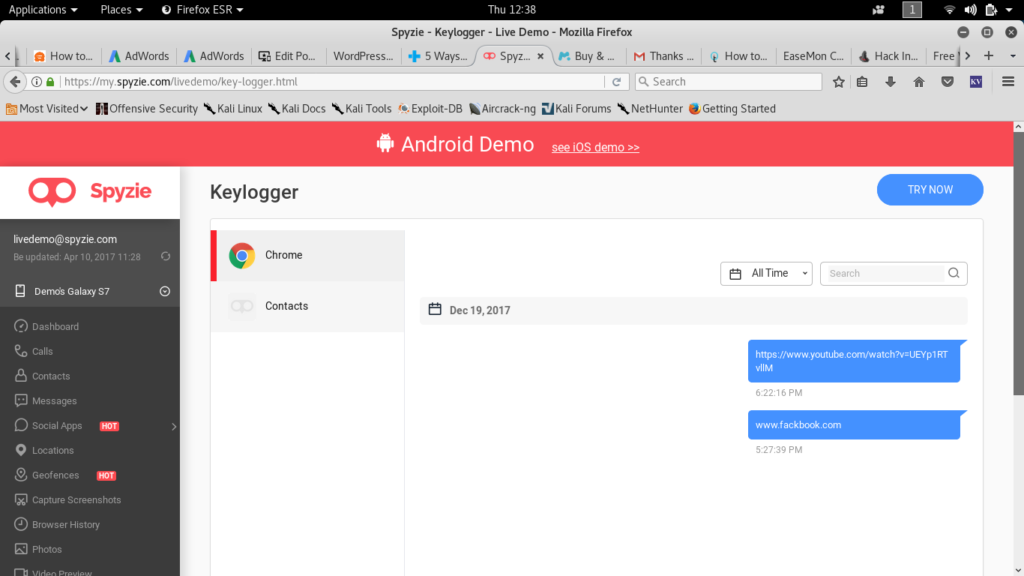Click the Pocket icon in the toolbar
Viewport: 1024px width, 576px height.
(947, 82)
